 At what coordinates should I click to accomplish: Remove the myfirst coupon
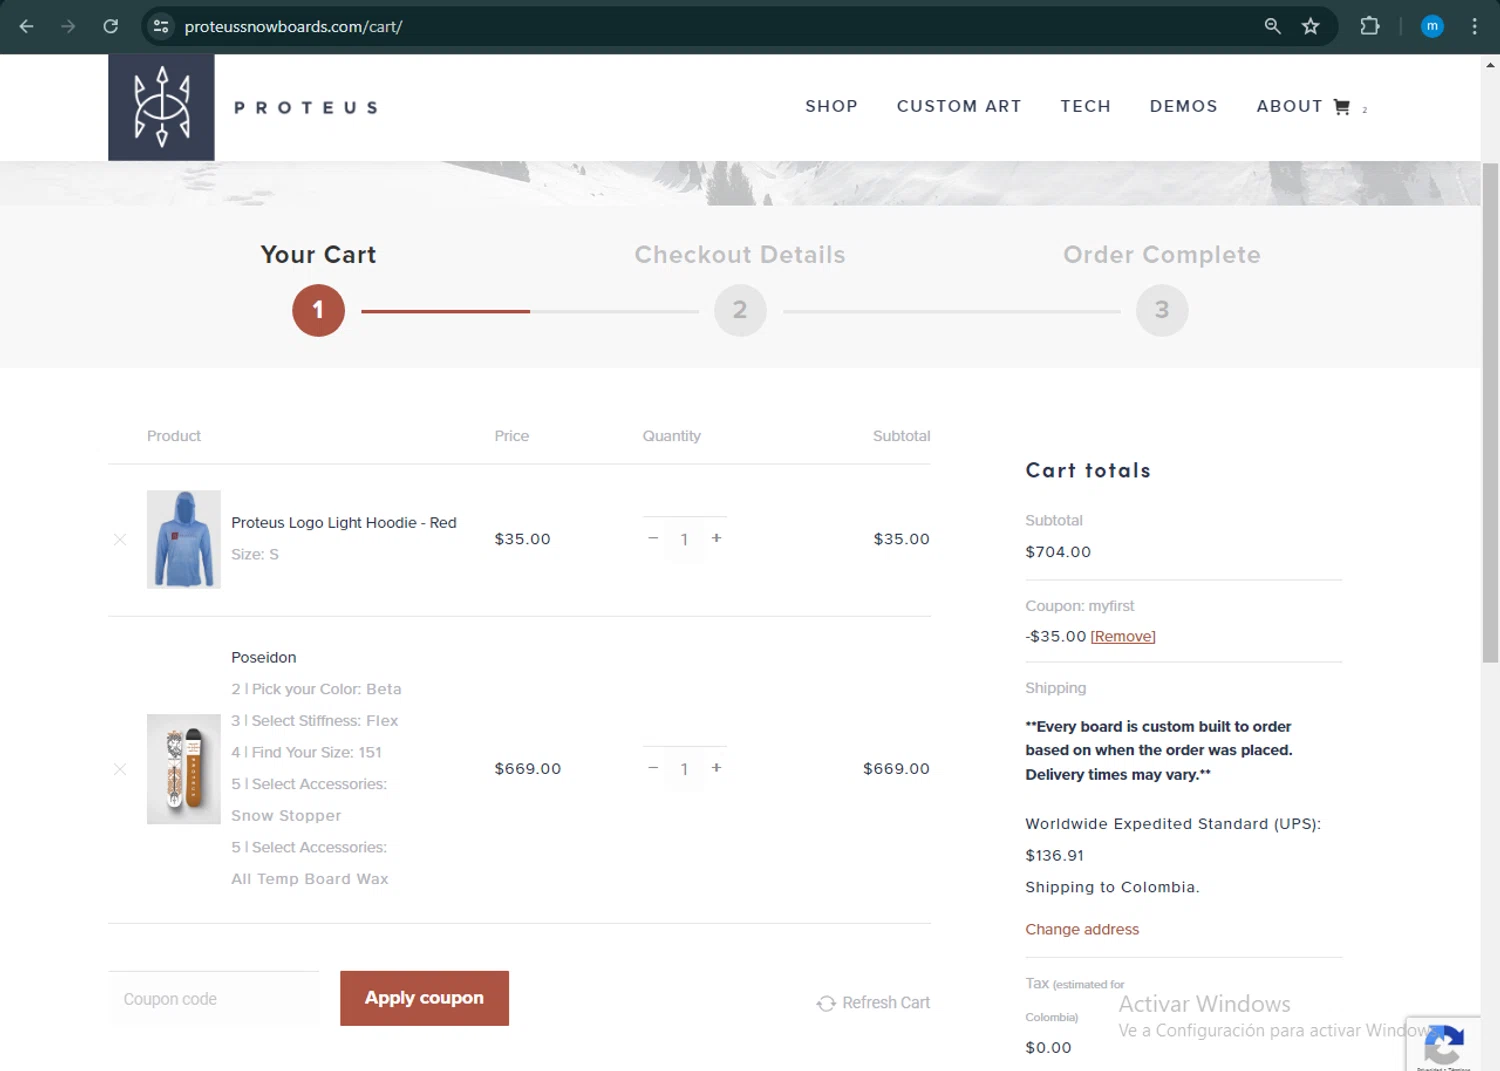(1123, 637)
